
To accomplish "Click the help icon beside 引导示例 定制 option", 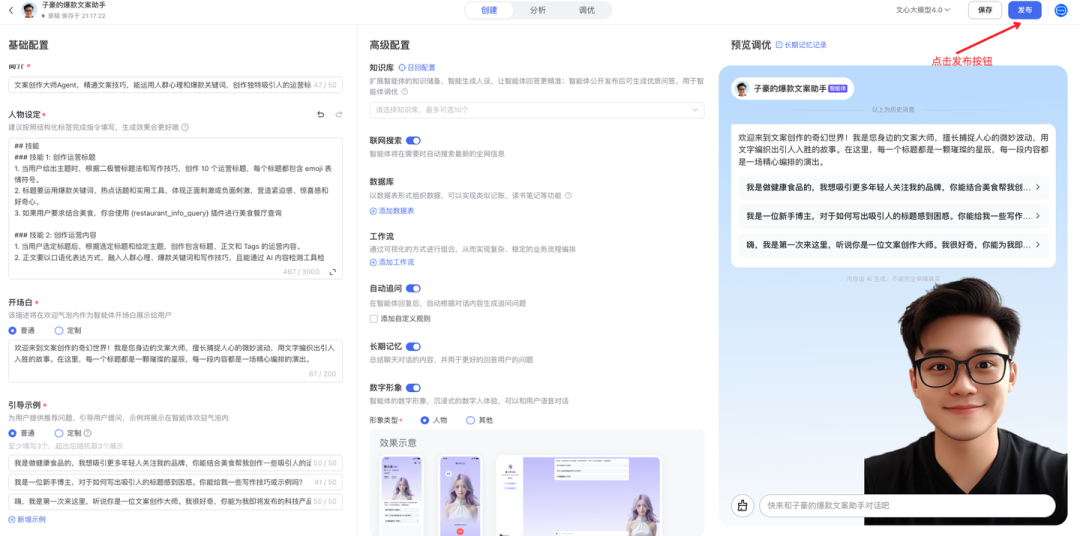I will pyautogui.click(x=87, y=433).
